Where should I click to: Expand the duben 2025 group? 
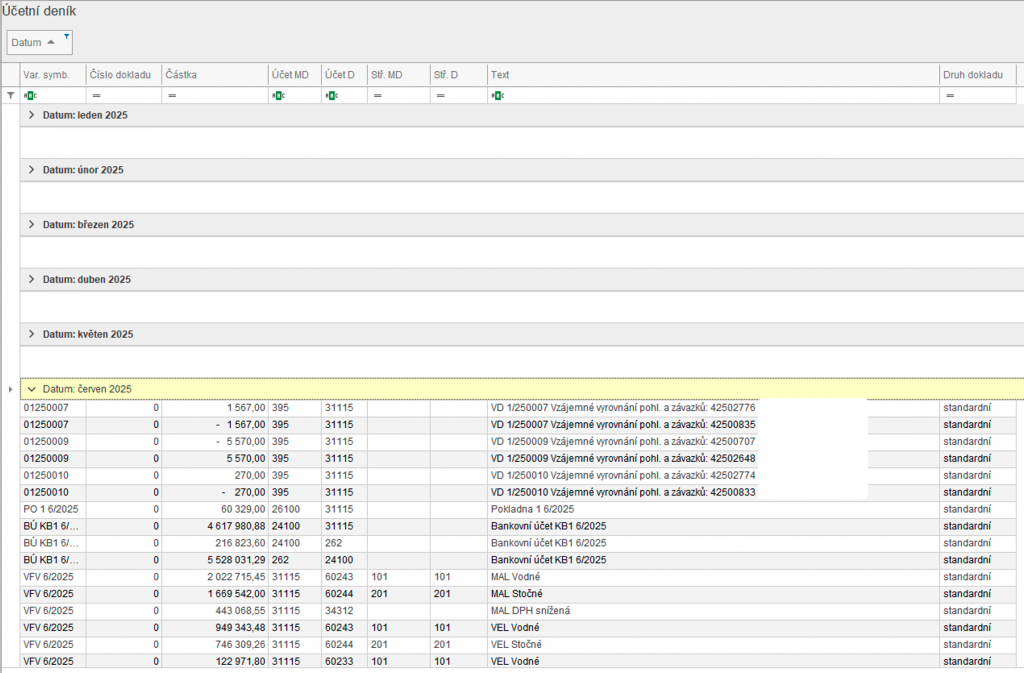31,279
